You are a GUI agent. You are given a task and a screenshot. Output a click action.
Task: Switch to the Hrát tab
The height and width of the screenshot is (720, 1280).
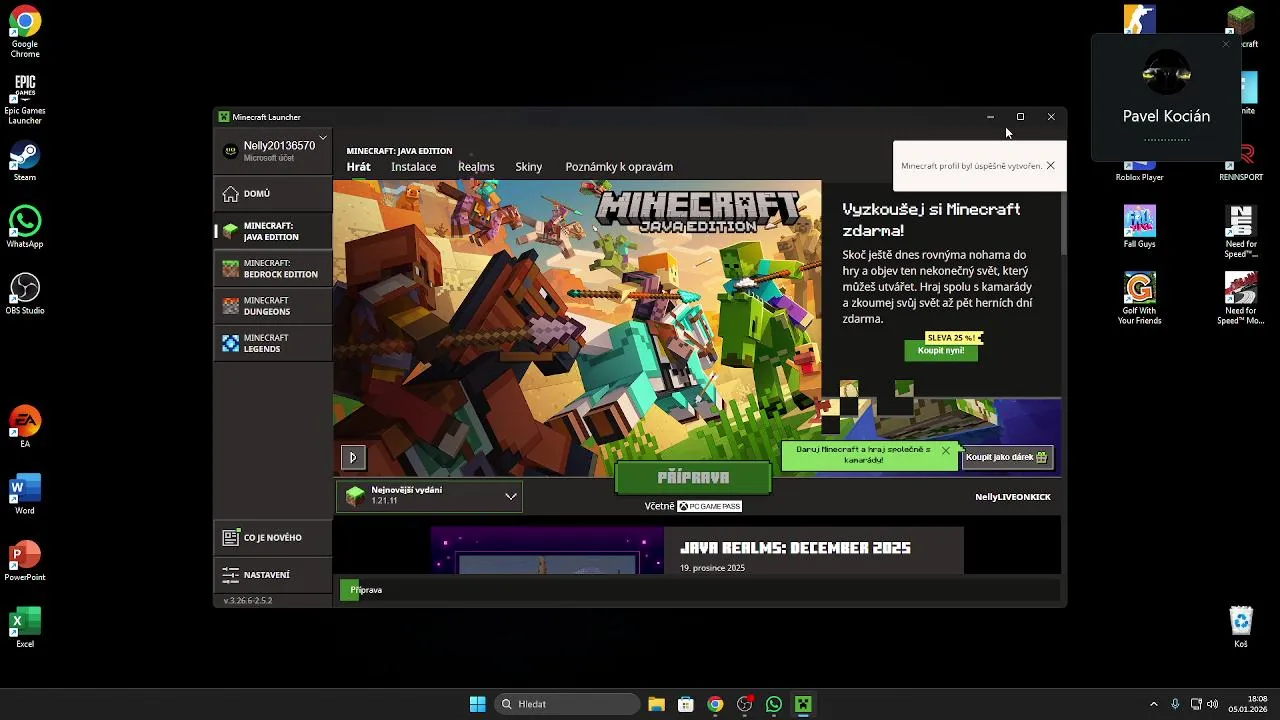tap(358, 167)
